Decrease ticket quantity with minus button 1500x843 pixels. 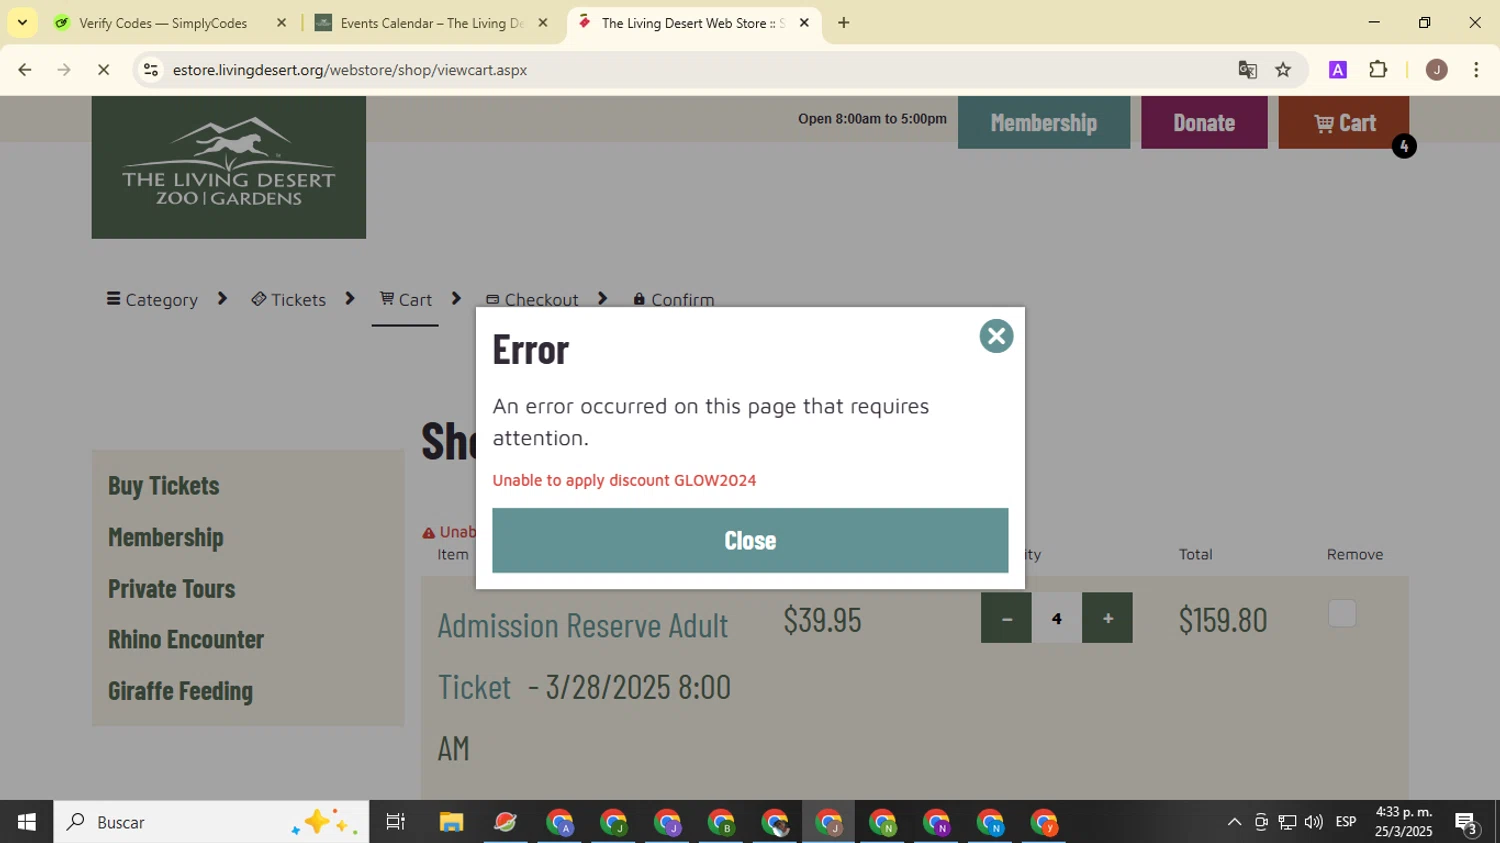click(x=1006, y=618)
